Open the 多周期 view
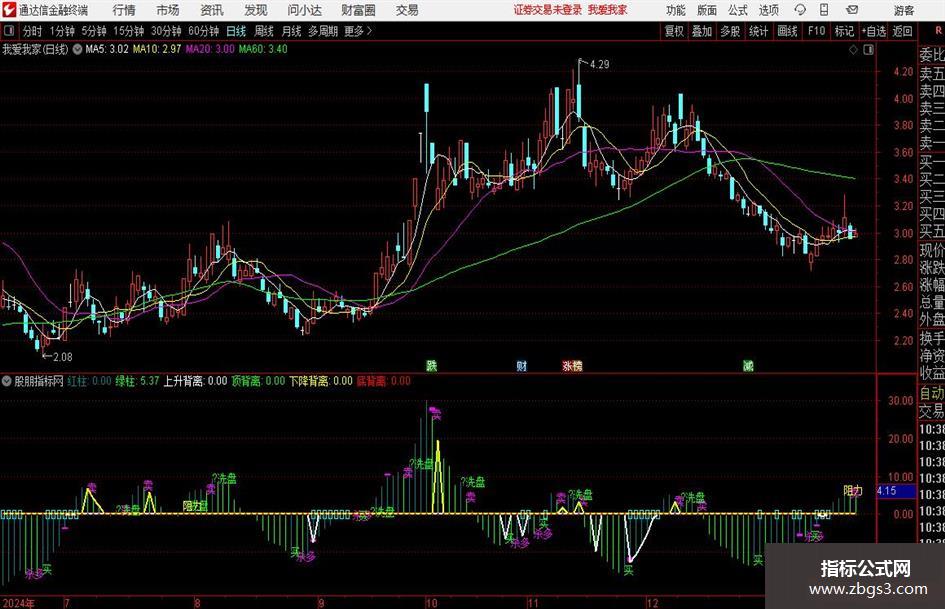 [323, 31]
